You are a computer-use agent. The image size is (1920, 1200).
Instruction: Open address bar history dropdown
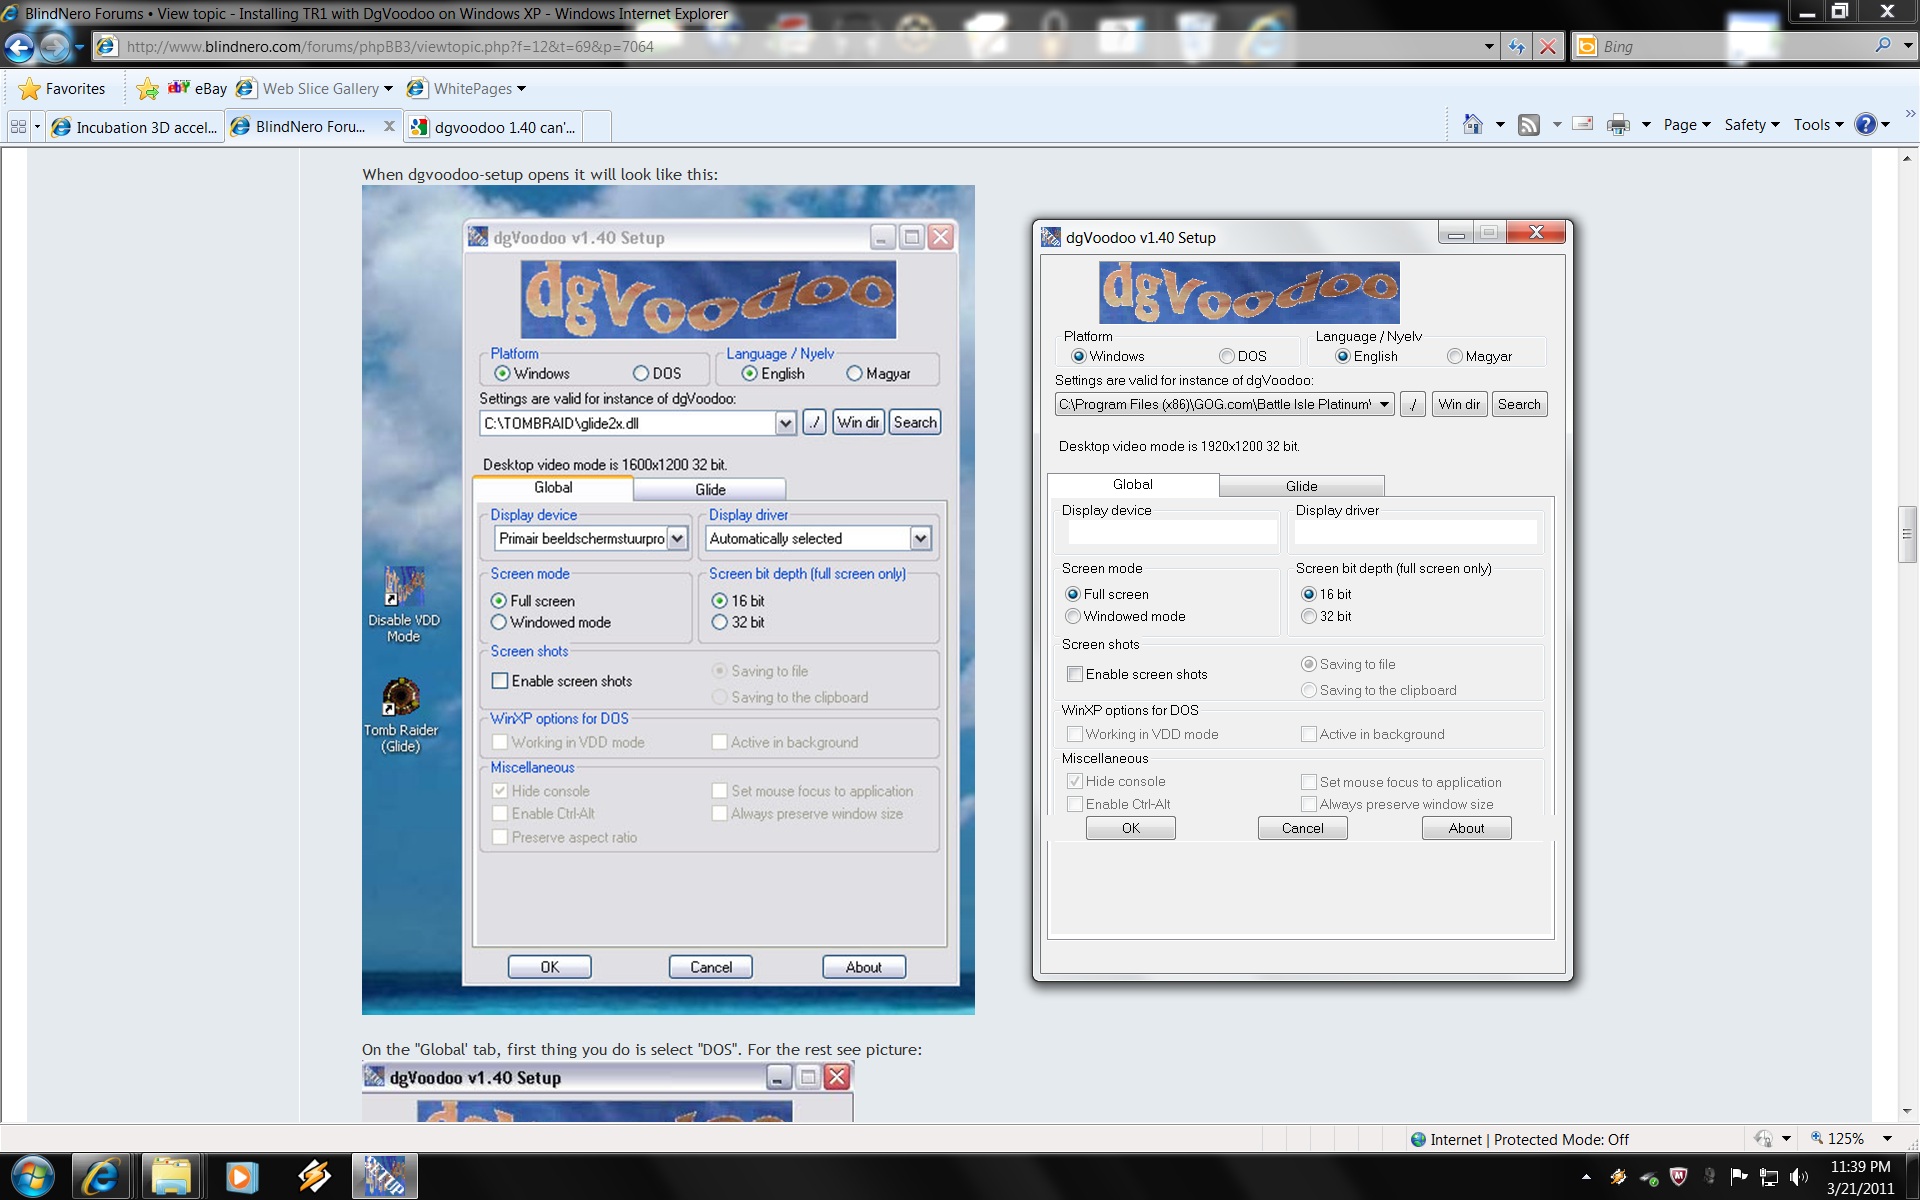(1488, 47)
